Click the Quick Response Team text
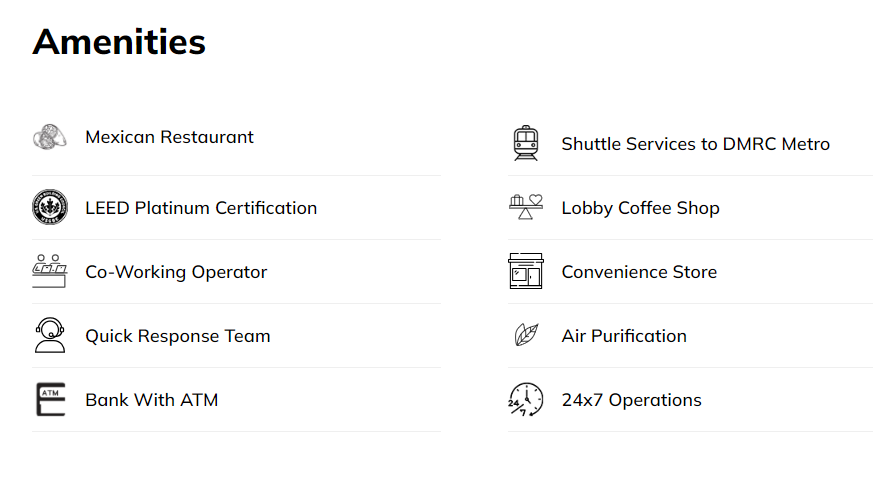 pyautogui.click(x=178, y=336)
